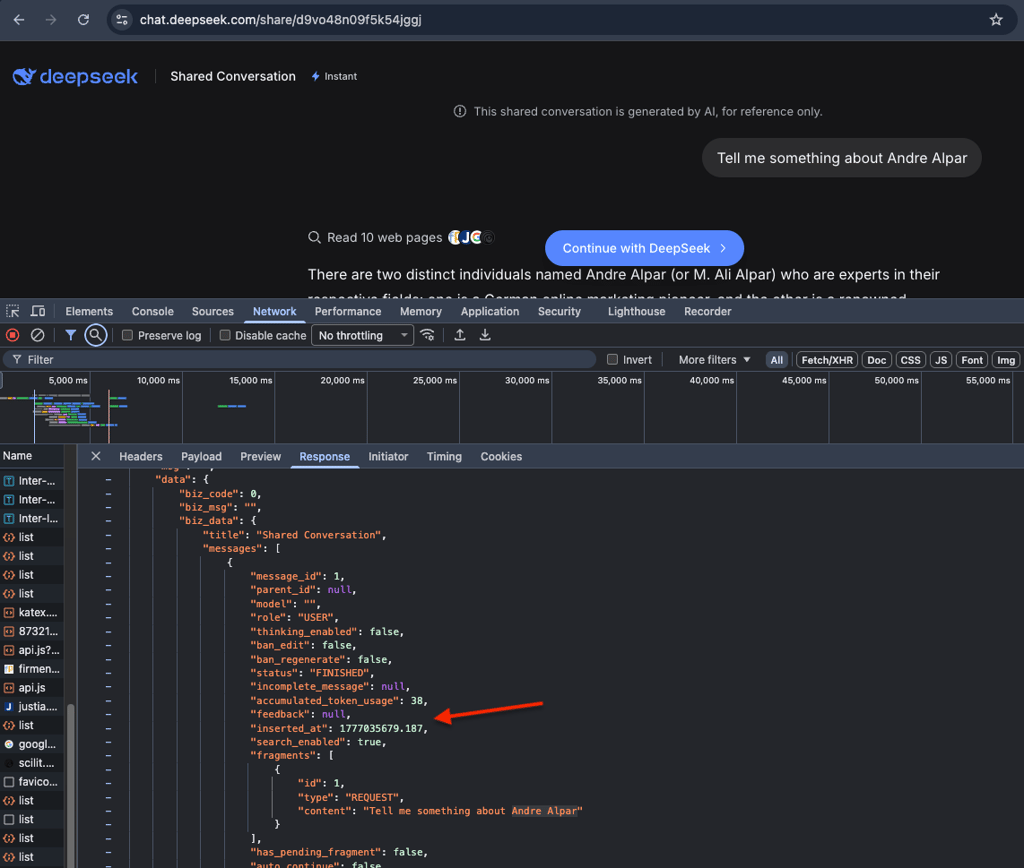Check the Invert filter checkbox
Screen dimensions: 1024x868
coord(612,359)
